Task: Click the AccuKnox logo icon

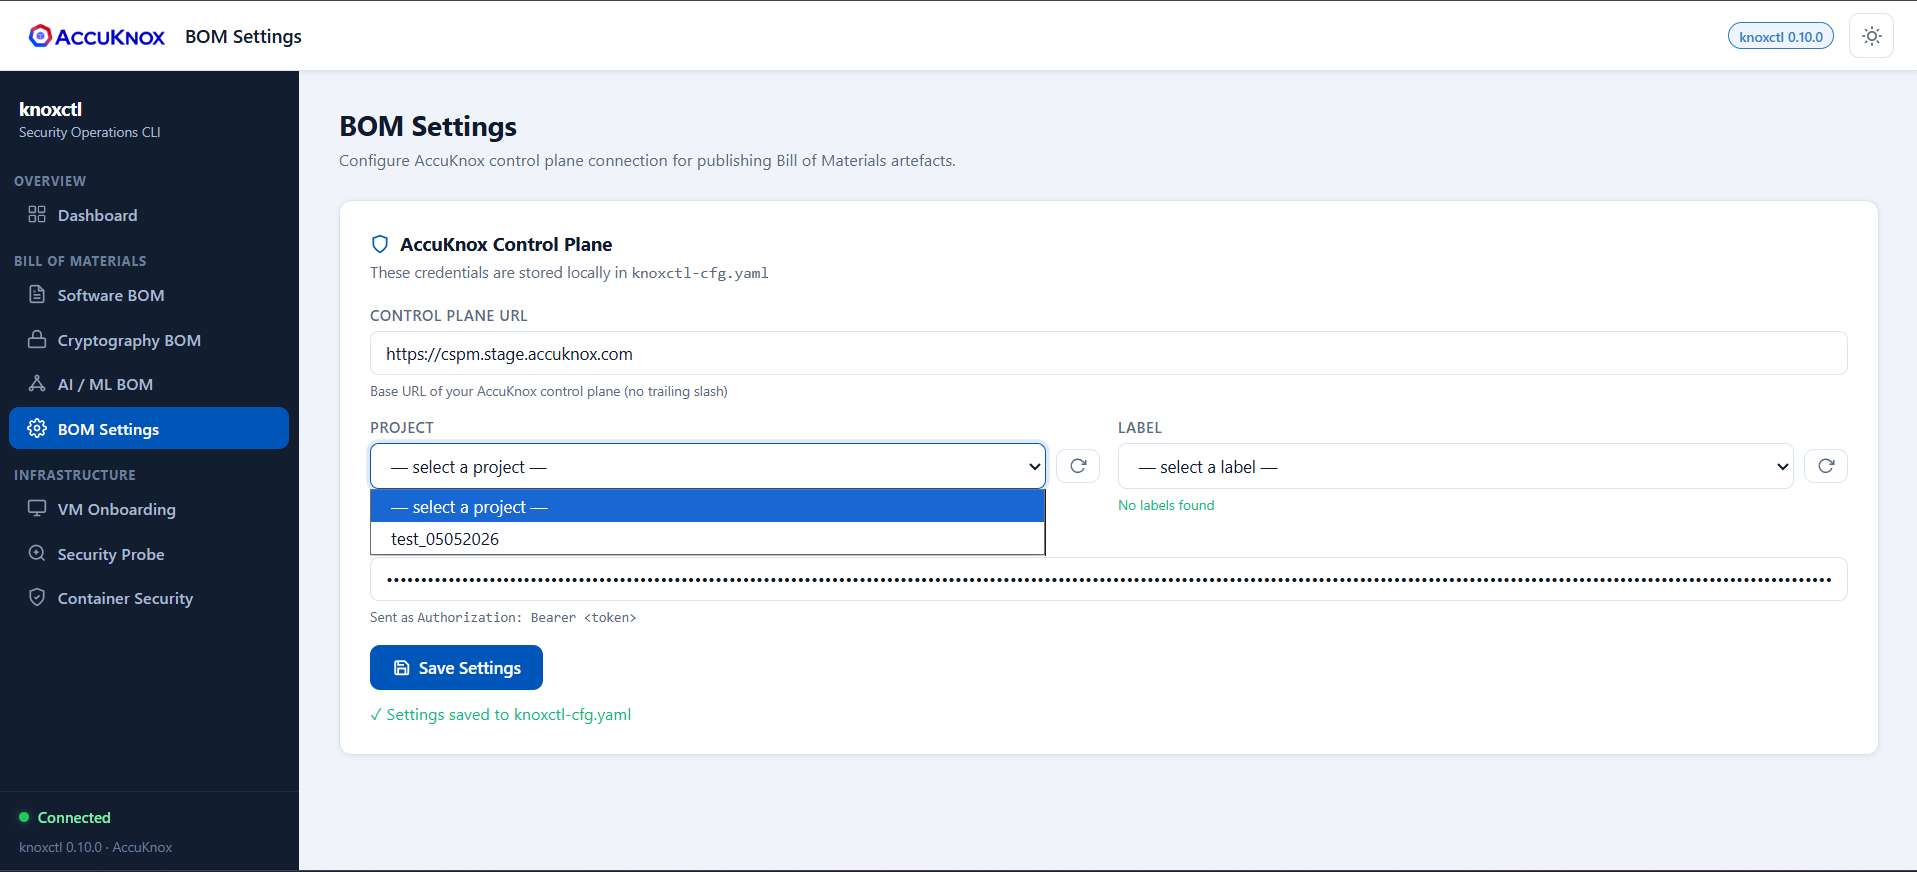Action: point(40,36)
